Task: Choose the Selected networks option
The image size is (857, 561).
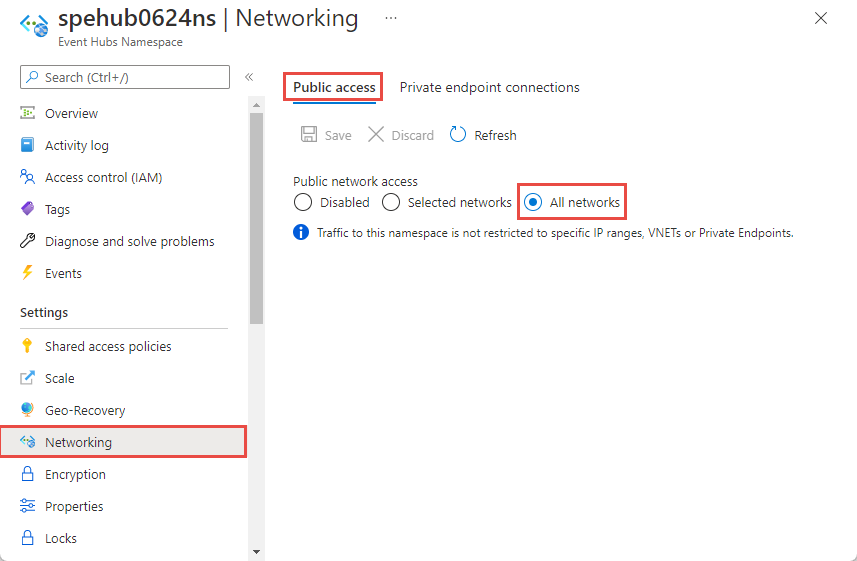Action: pyautogui.click(x=391, y=202)
